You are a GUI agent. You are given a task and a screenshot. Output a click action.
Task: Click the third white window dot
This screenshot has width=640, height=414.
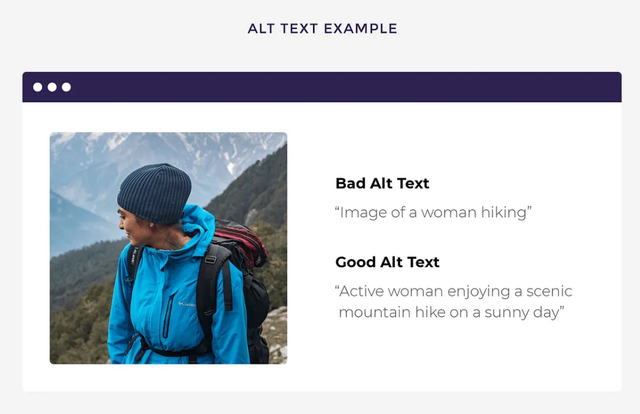[x=66, y=87]
